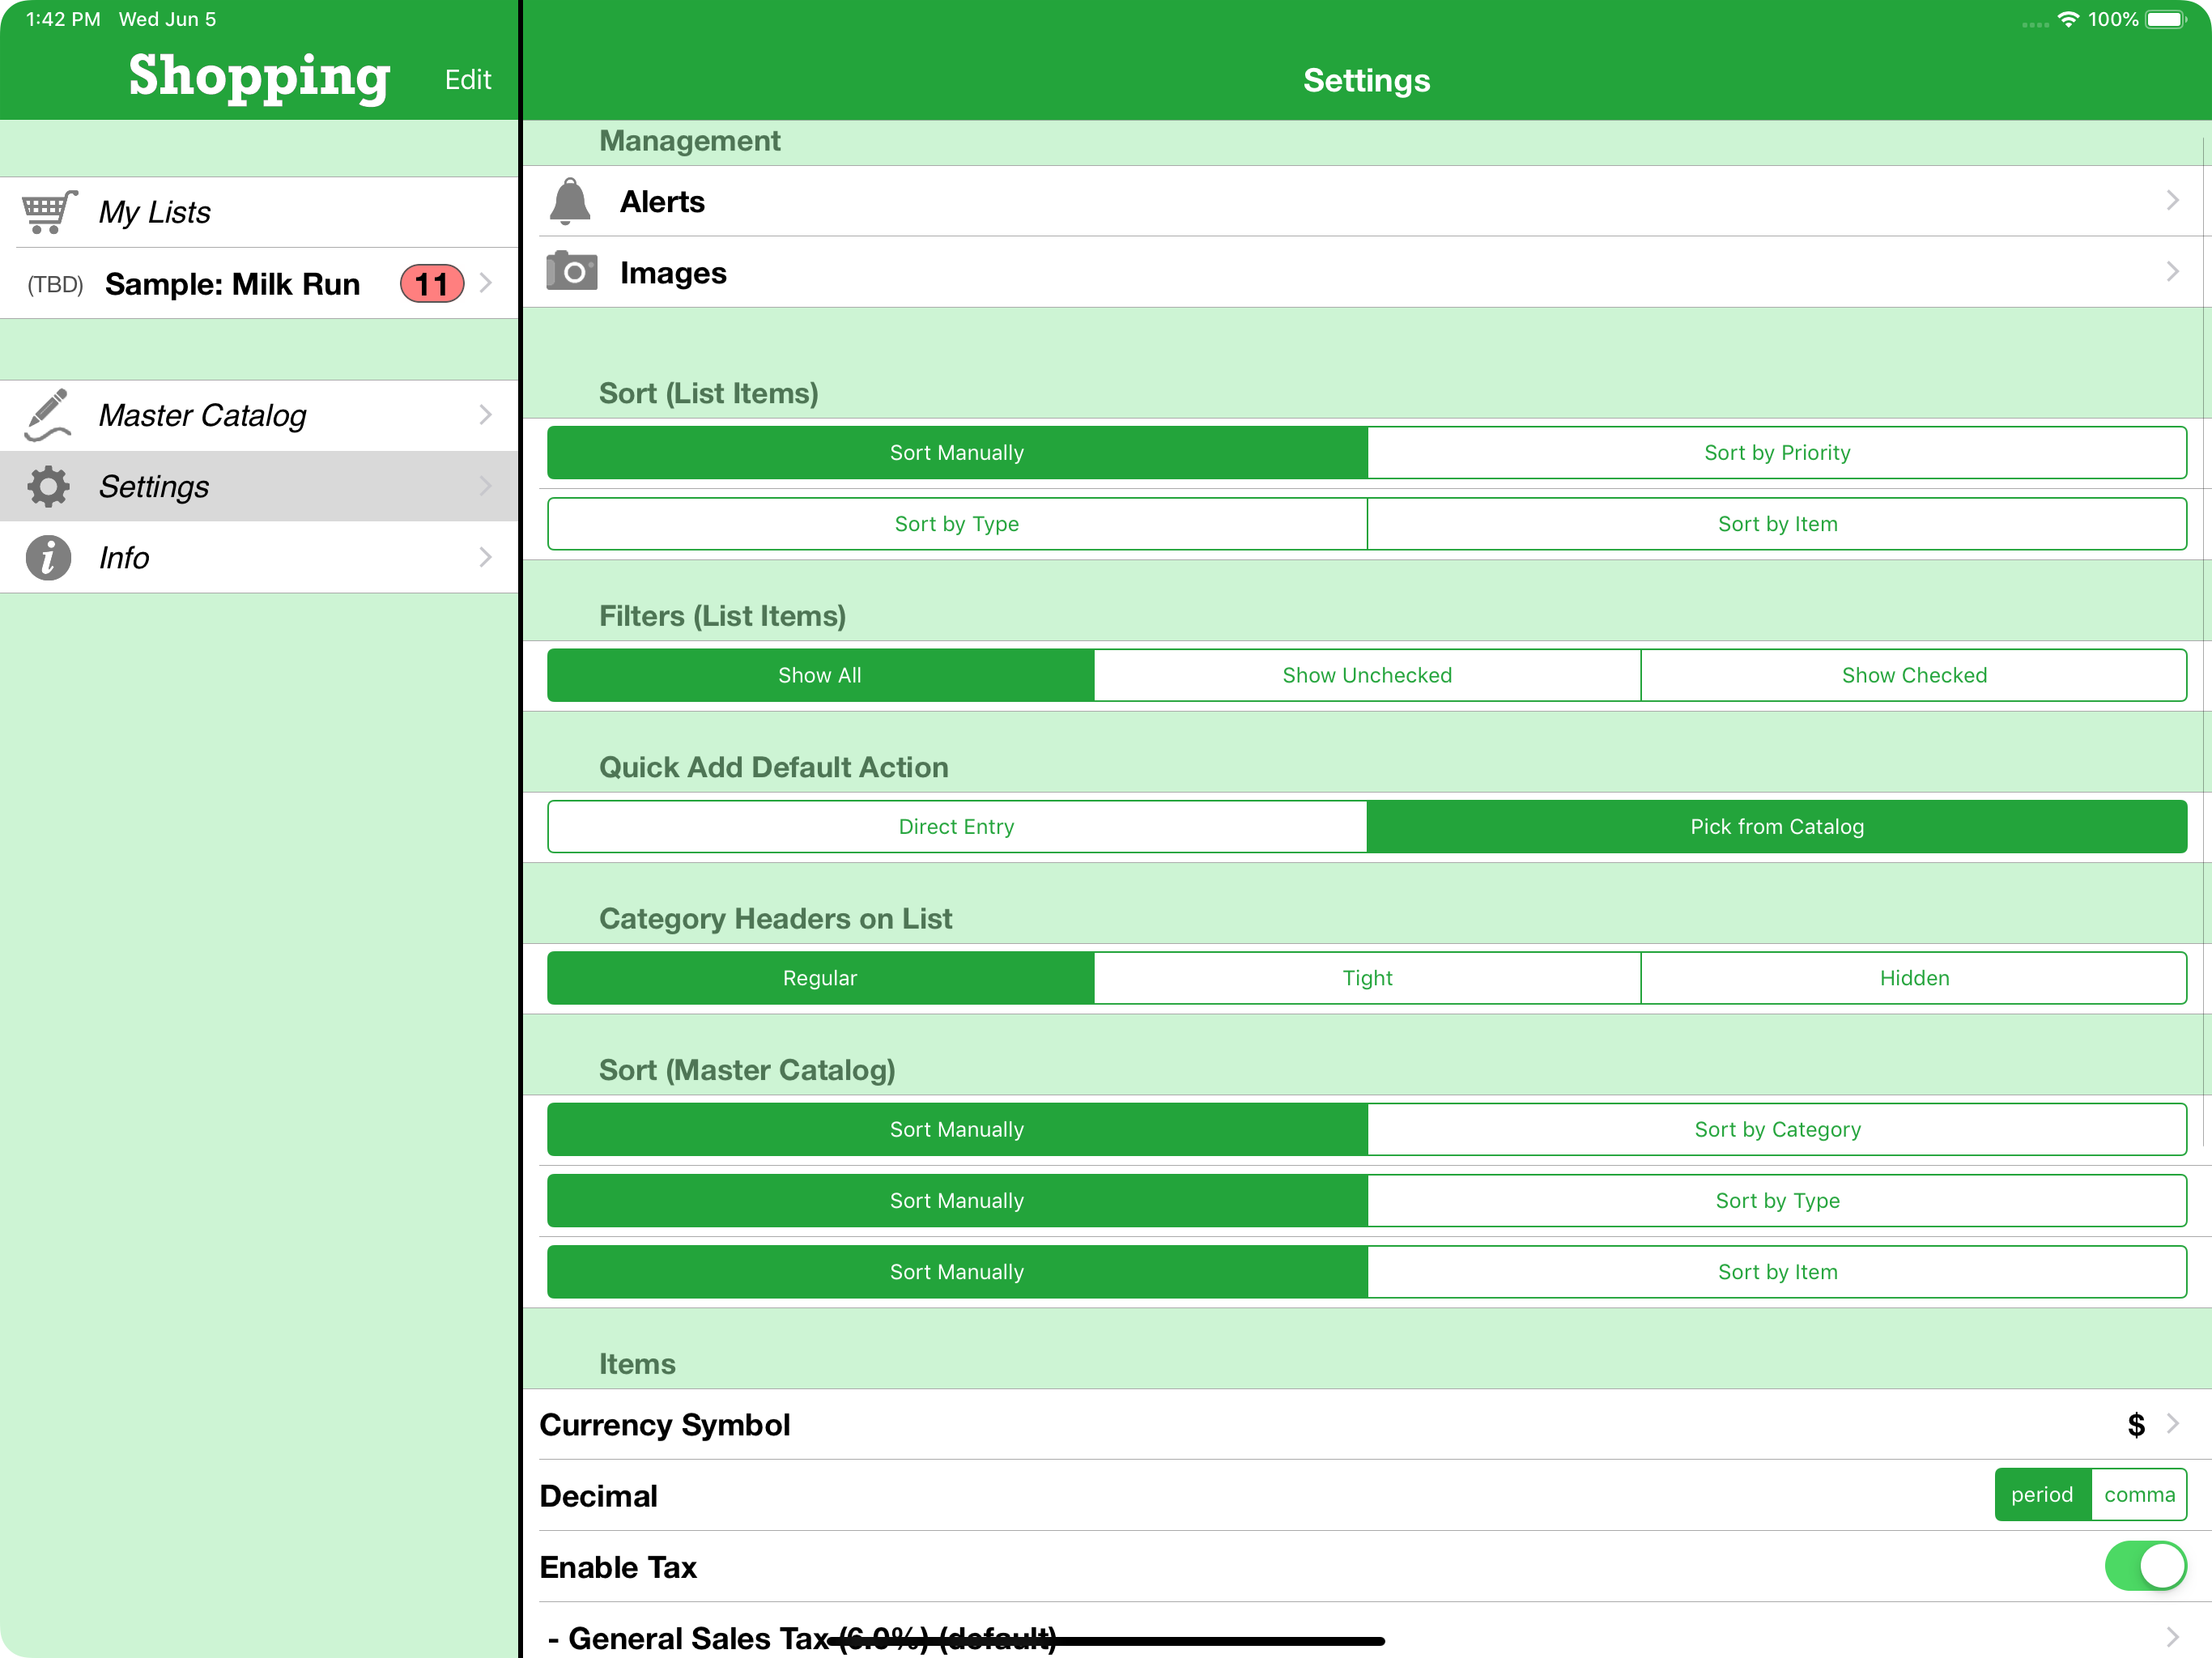Select Sort by Item for list items

[1777, 523]
